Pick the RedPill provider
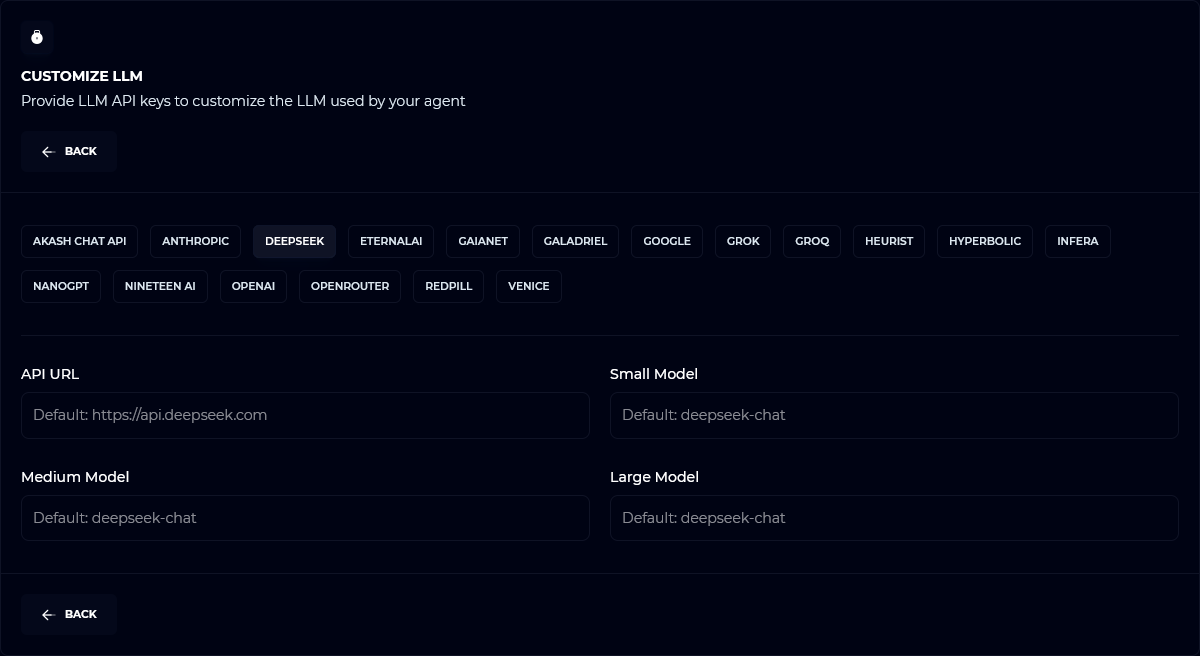The image size is (1200, 656). (448, 286)
